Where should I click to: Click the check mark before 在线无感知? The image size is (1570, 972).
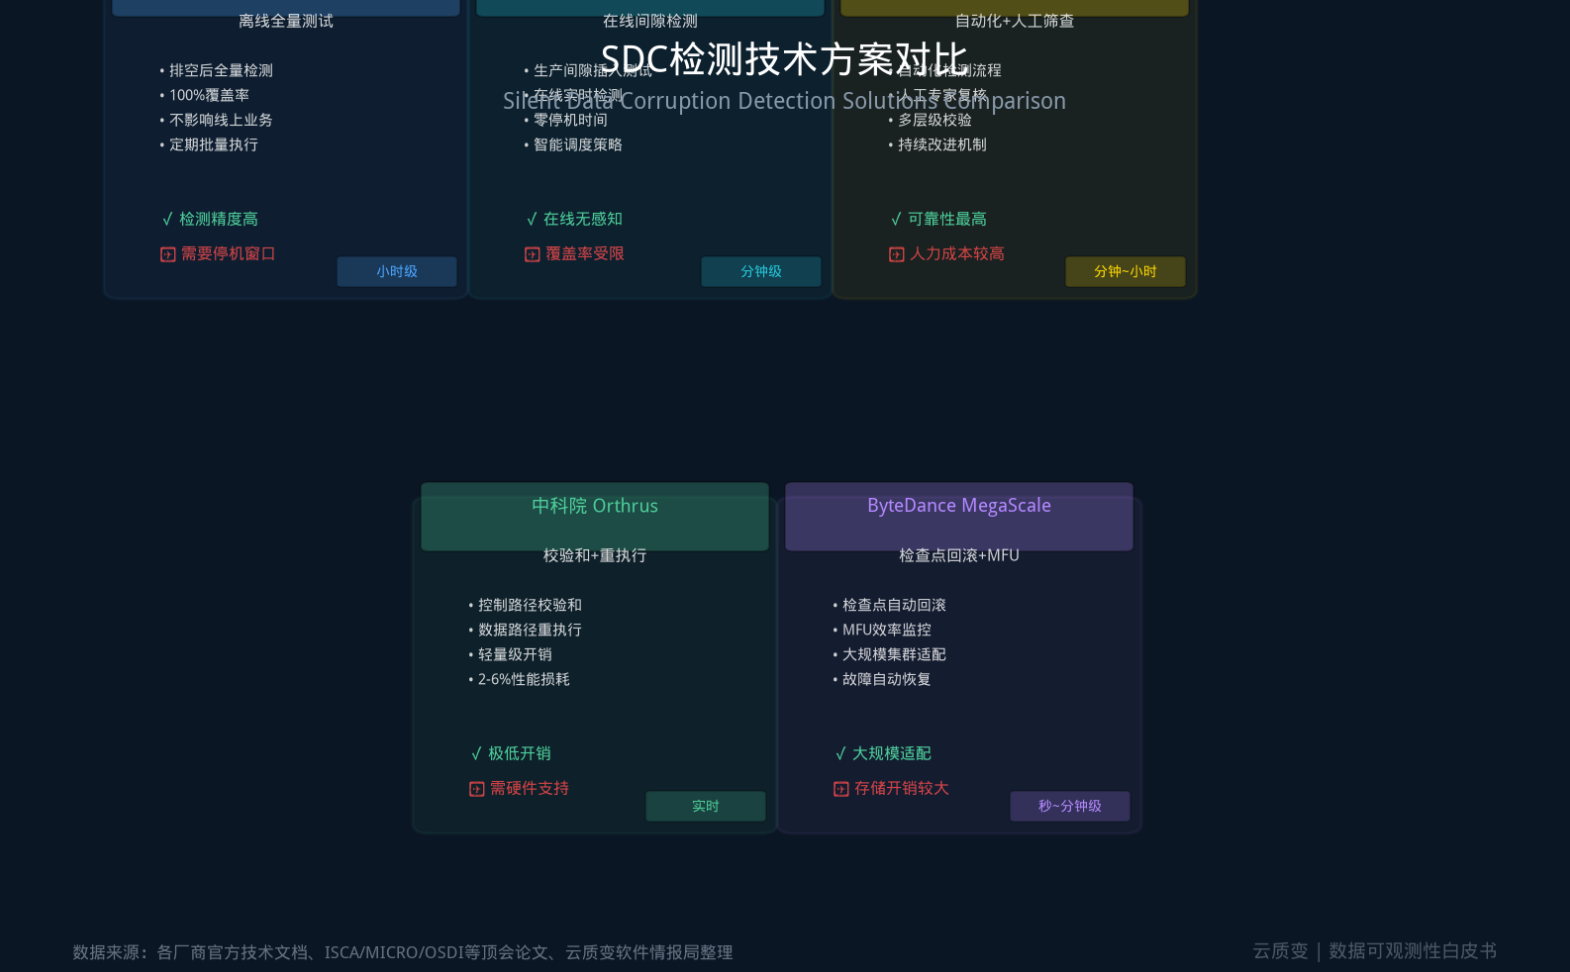click(x=531, y=219)
